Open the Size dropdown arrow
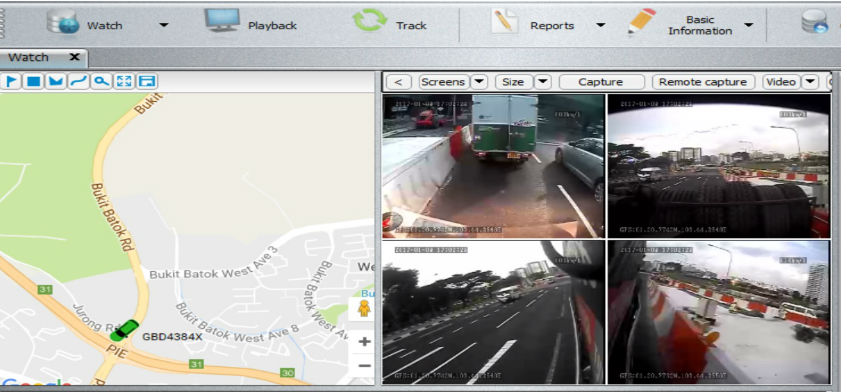This screenshot has height=392, width=847. click(542, 82)
